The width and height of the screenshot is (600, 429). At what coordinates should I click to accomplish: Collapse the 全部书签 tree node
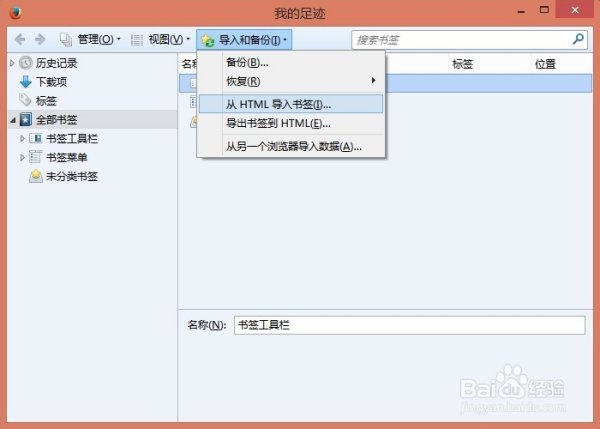pyautogui.click(x=13, y=120)
